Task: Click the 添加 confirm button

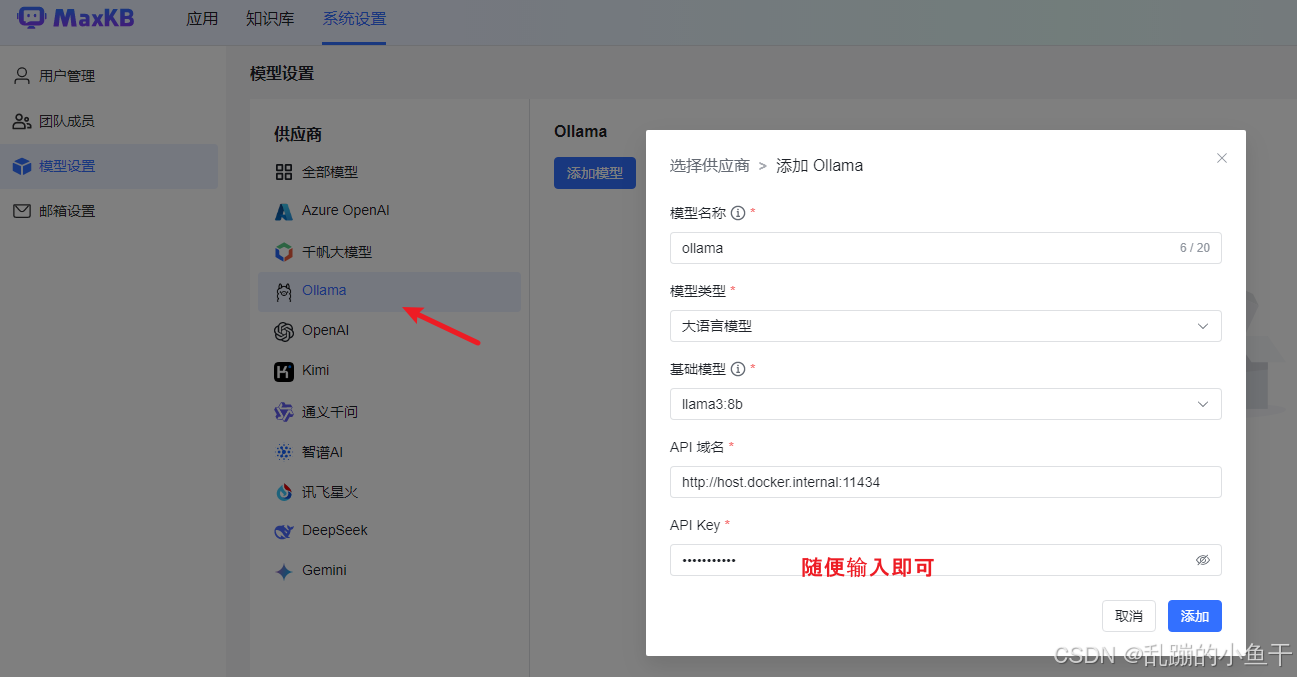Action: pos(1195,616)
